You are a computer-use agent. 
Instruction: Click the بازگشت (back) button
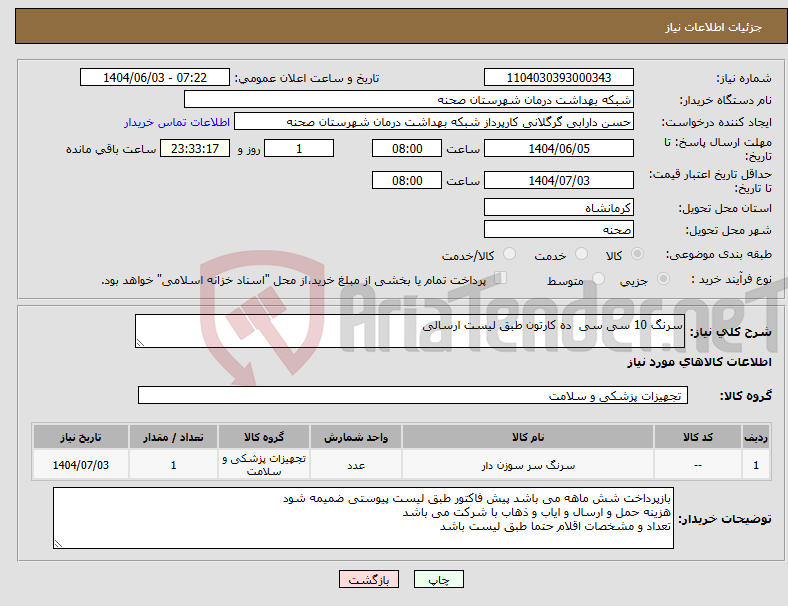[x=368, y=579]
